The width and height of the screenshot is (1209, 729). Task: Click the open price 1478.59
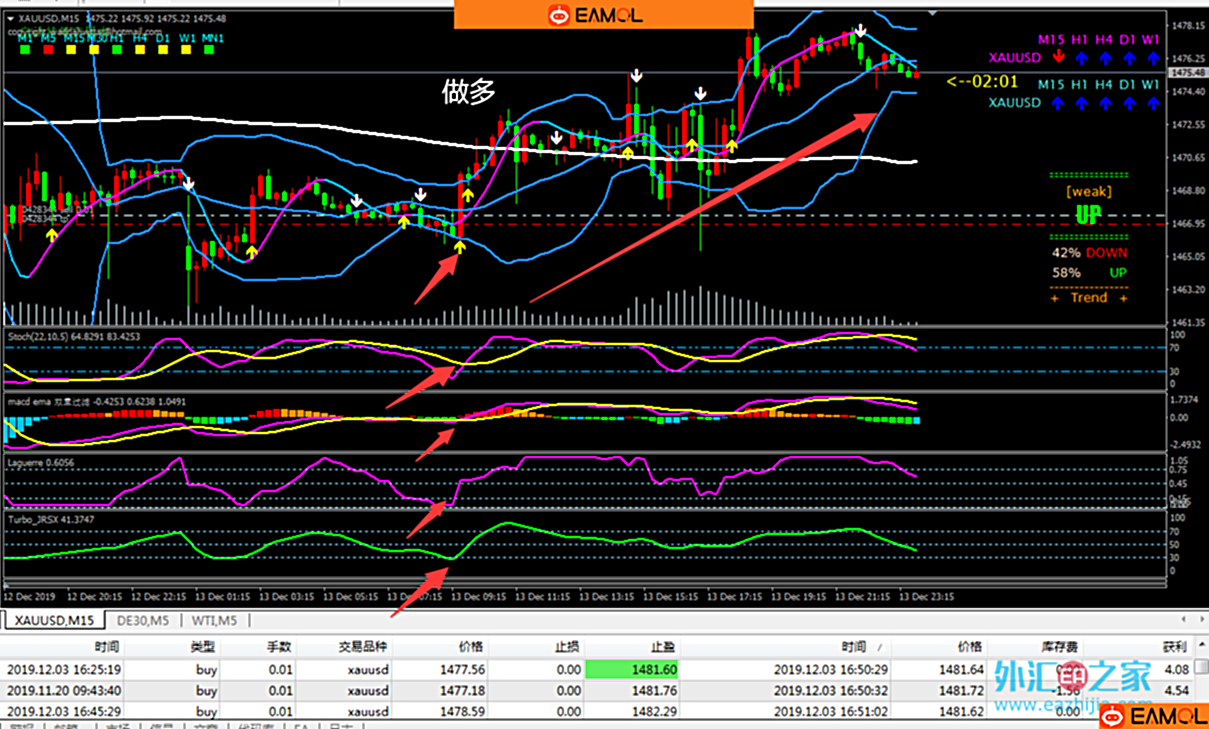click(464, 711)
